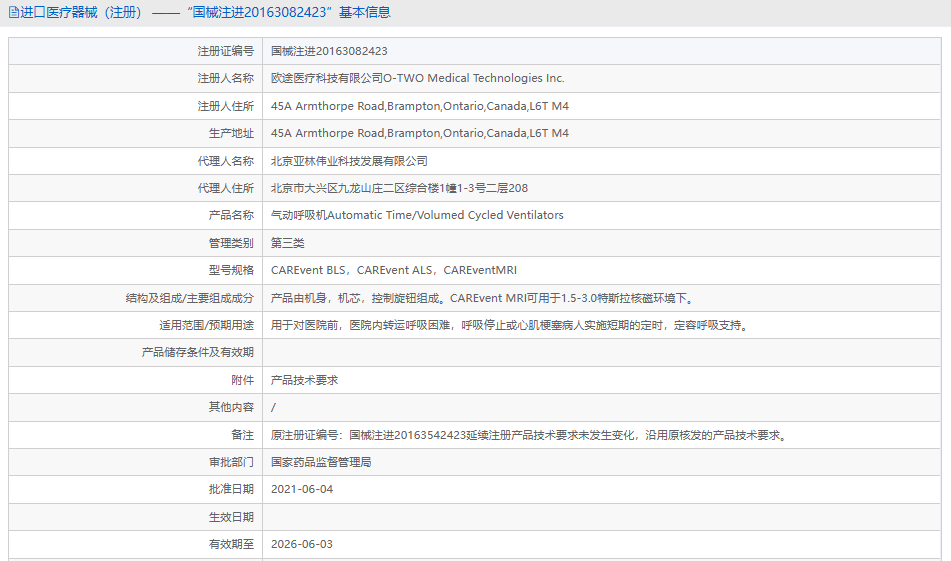Click the expiry date 2026-06-03
Screen dimensions: 951x561
(x=302, y=544)
